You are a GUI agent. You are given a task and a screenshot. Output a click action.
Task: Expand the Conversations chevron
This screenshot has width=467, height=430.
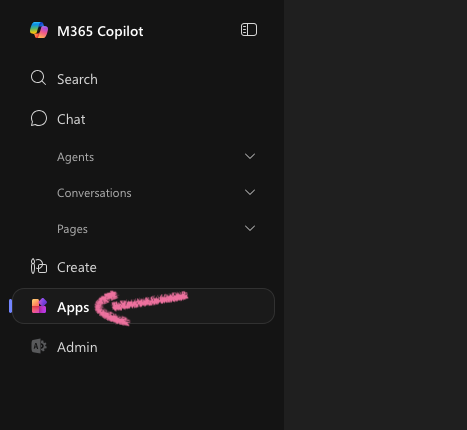click(250, 192)
